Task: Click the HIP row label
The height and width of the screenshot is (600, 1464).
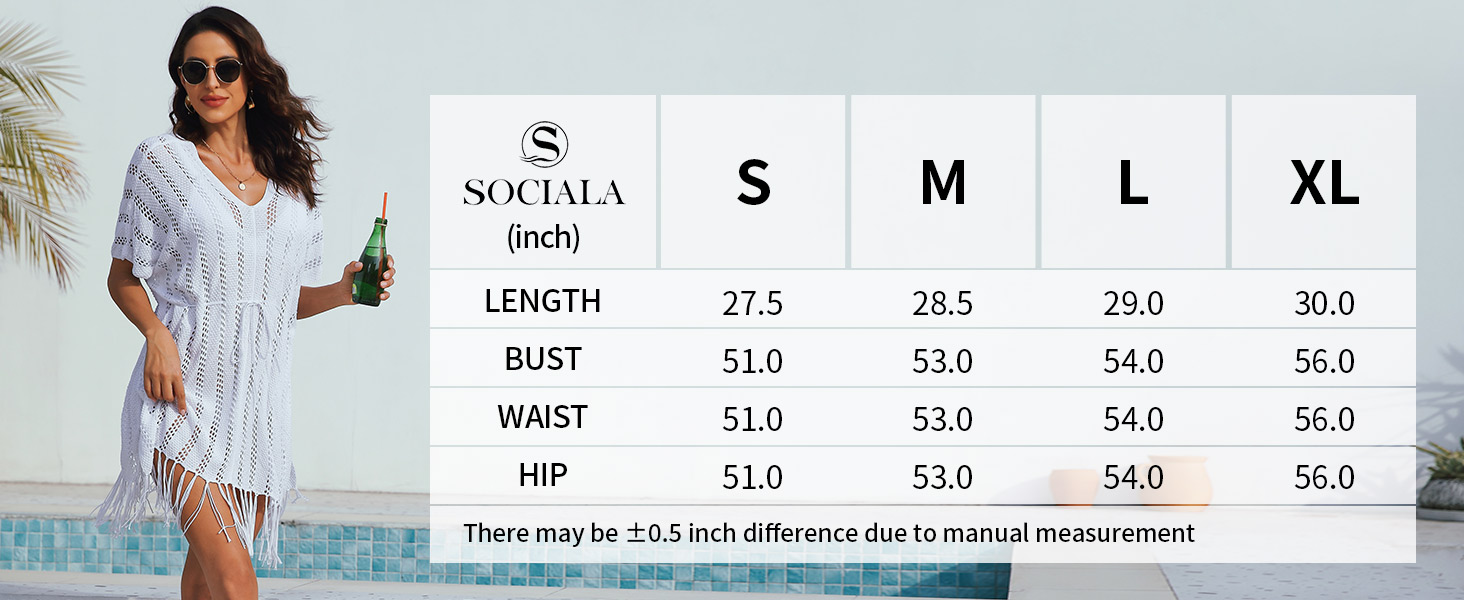Action: 543,475
